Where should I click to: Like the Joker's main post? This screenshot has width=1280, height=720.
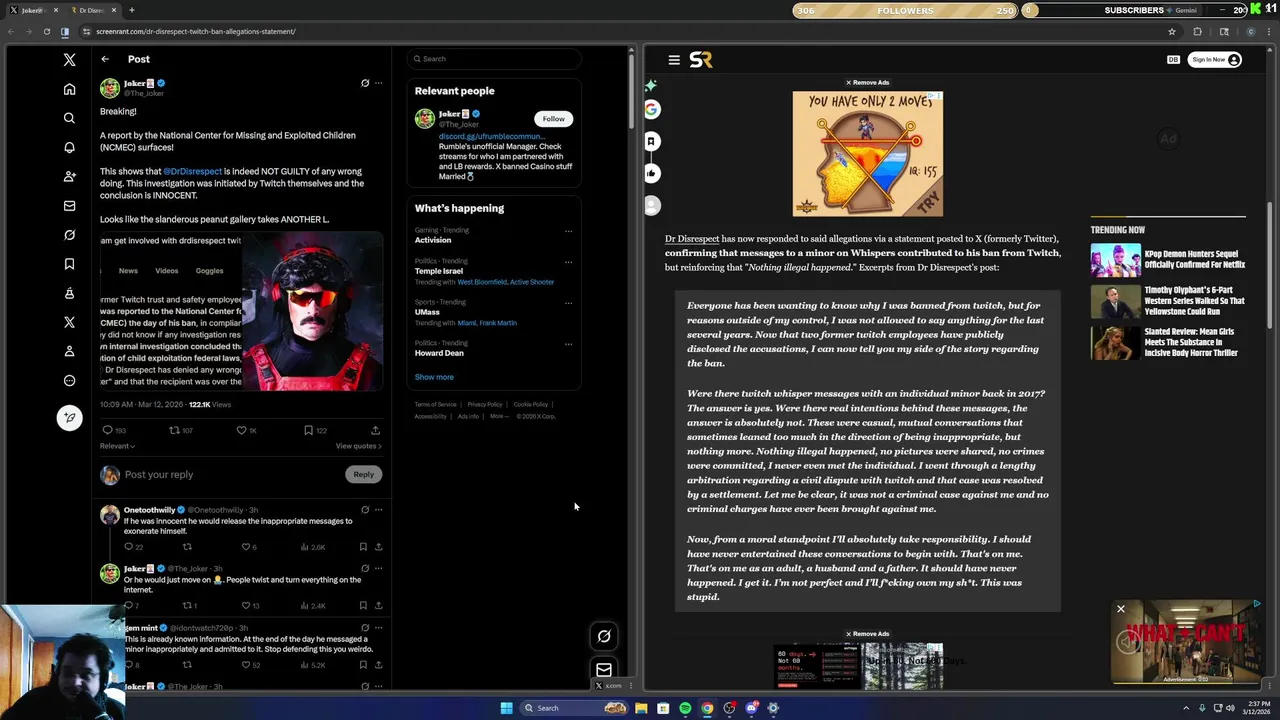pos(241,430)
